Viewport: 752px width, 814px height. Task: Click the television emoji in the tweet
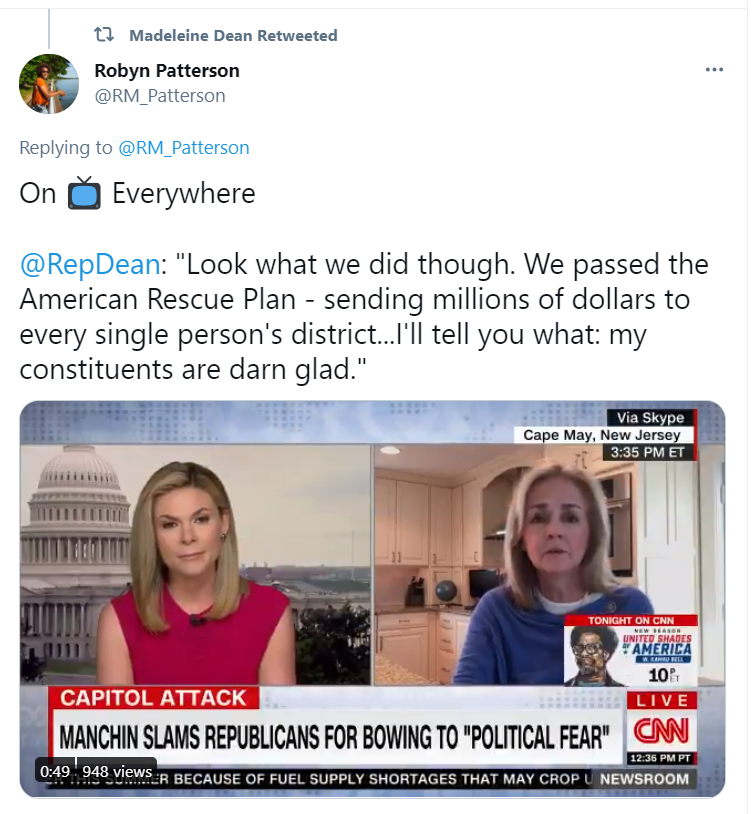click(x=84, y=194)
